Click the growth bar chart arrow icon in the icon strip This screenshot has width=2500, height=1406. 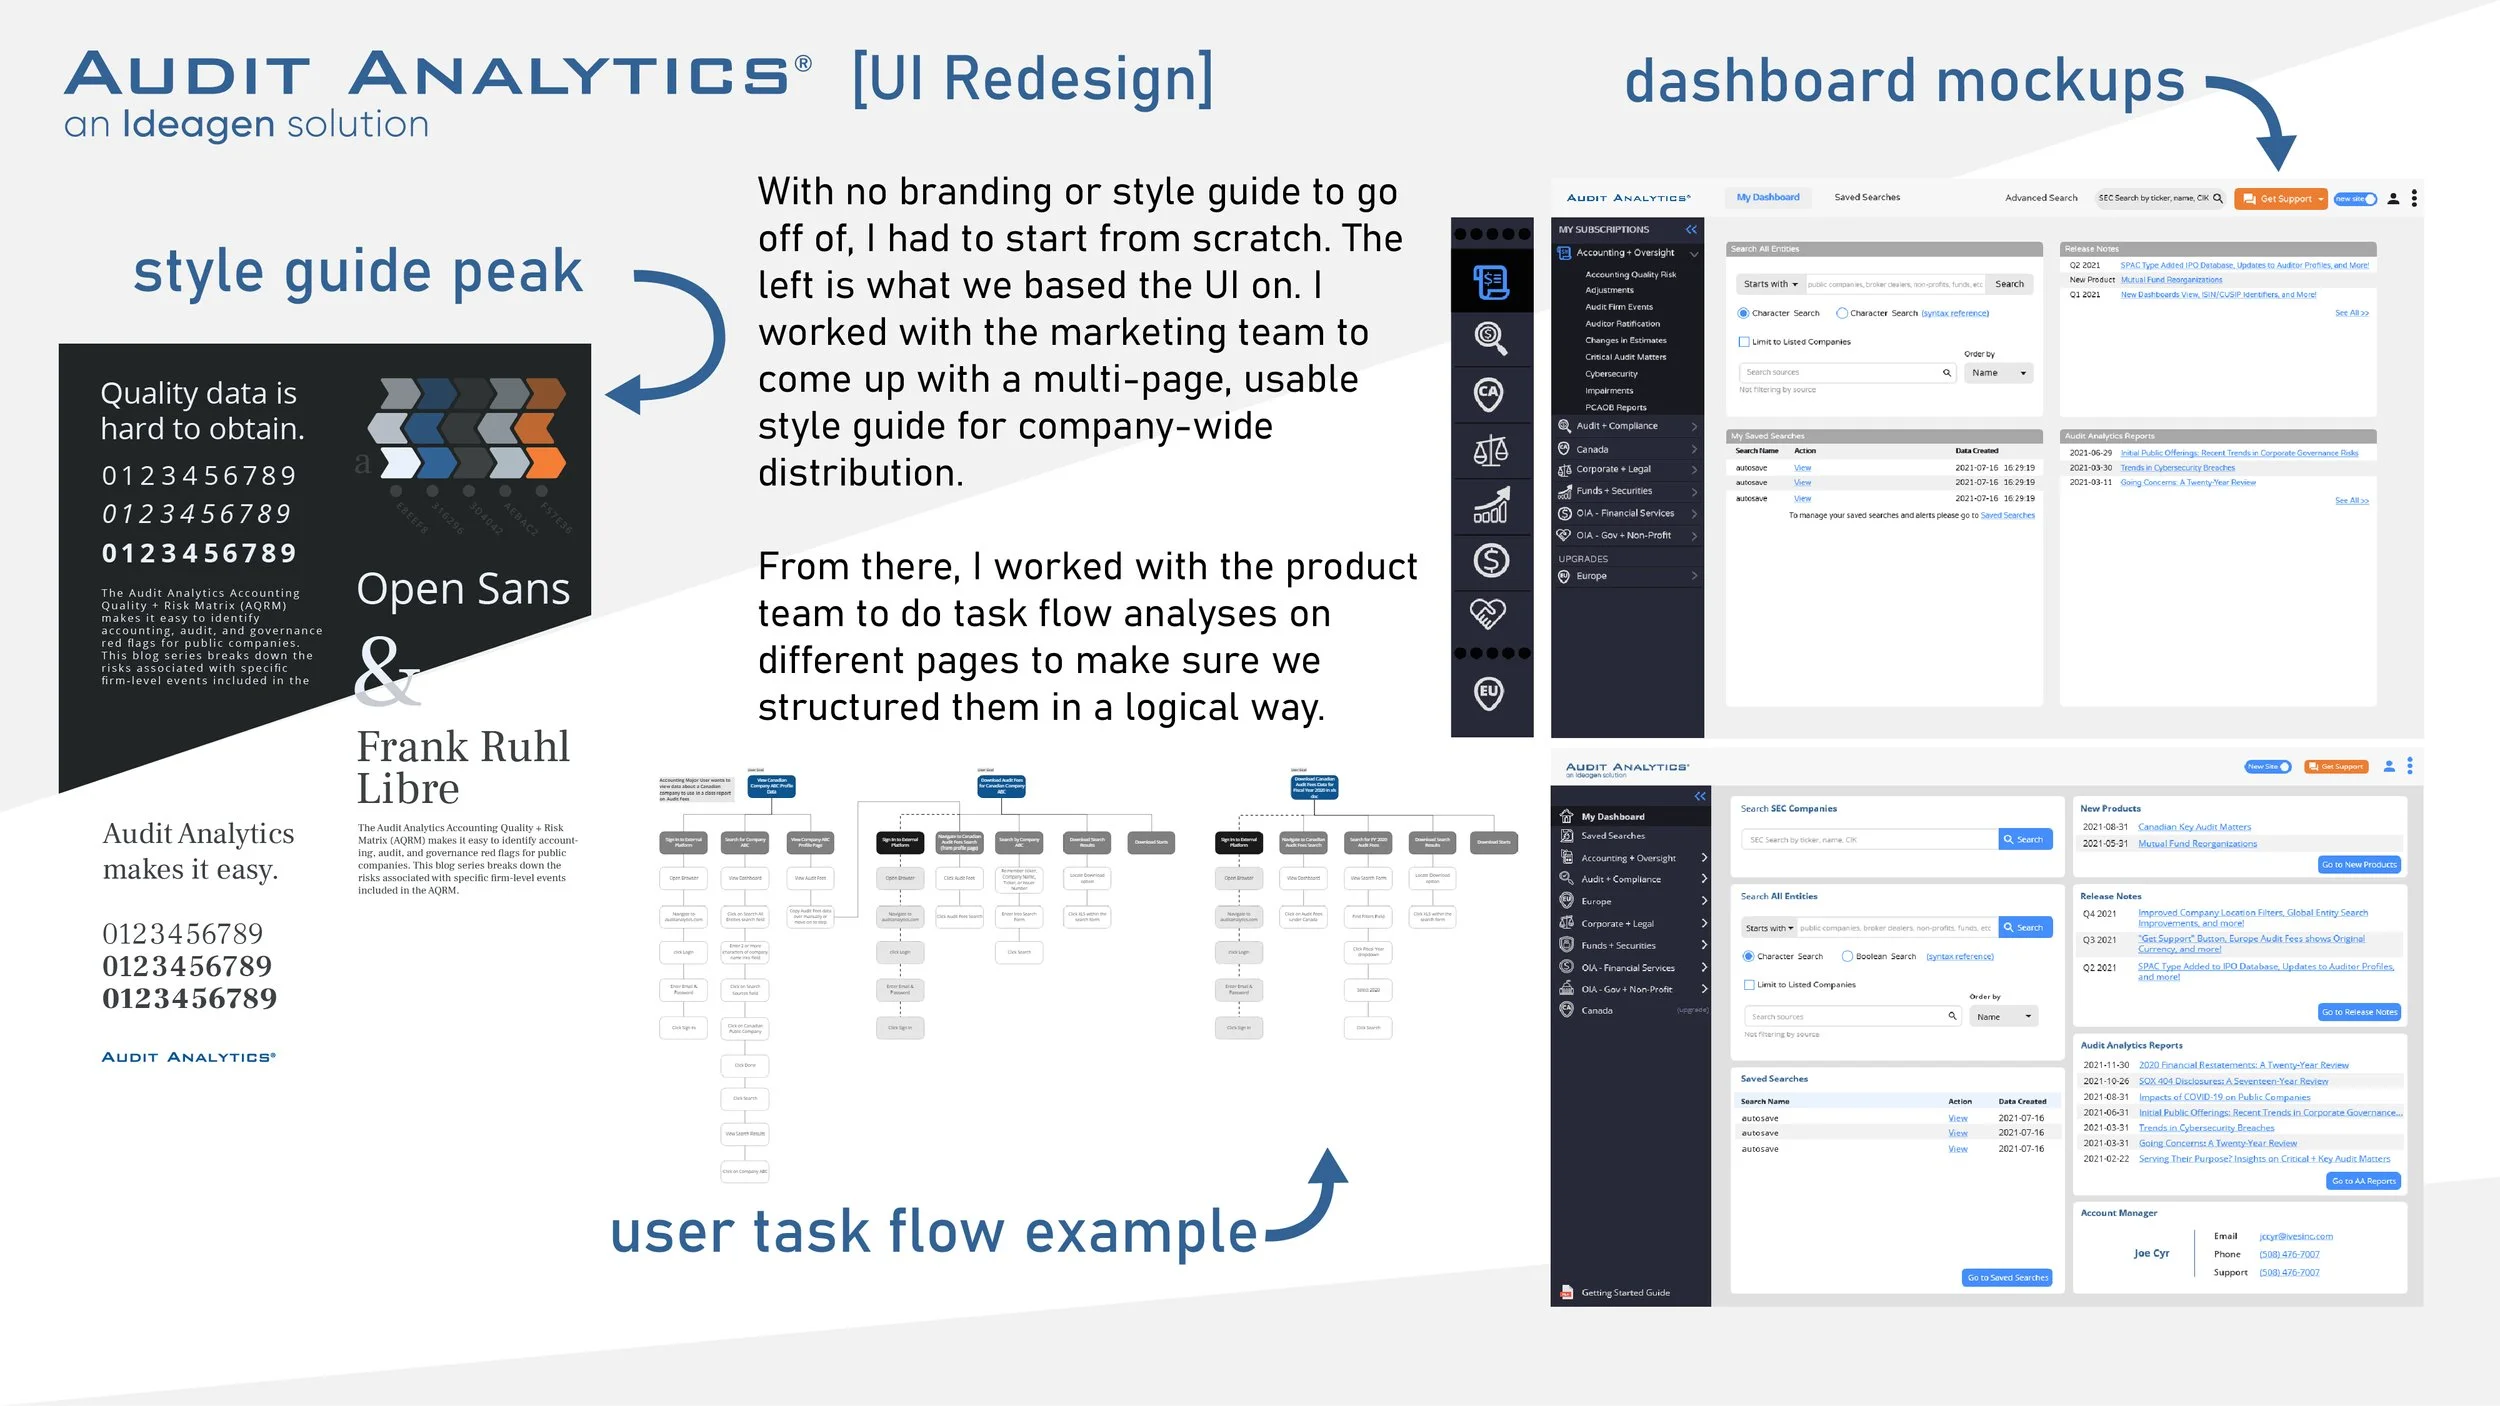1491,504
